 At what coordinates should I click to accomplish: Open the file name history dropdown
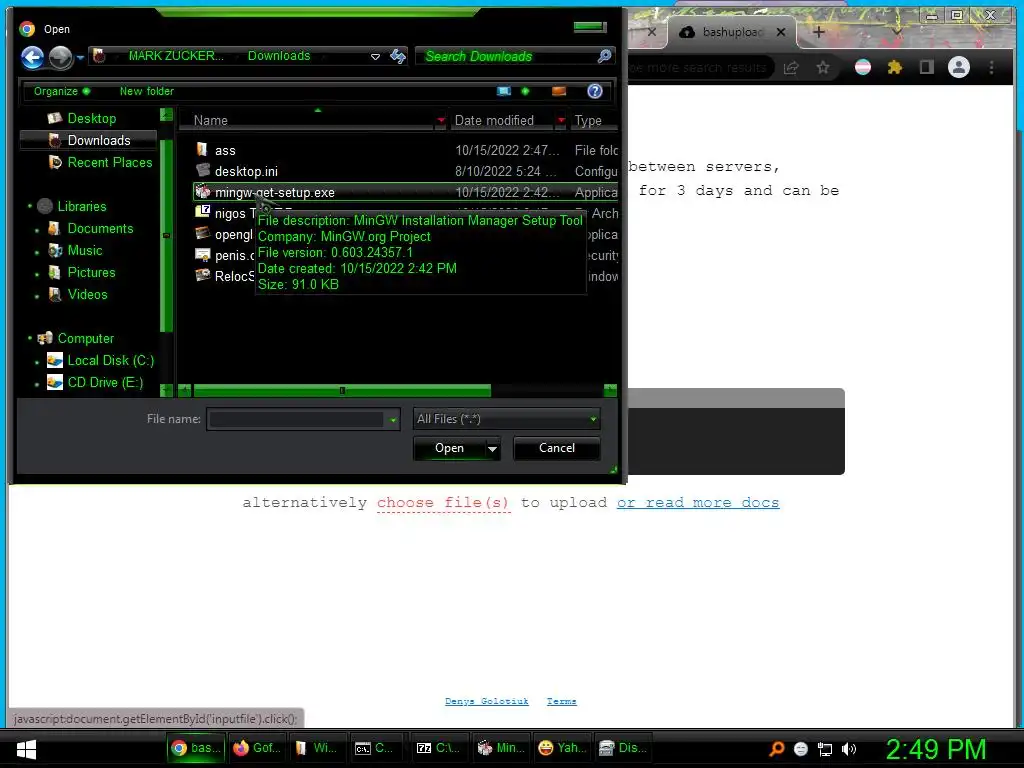(392, 420)
